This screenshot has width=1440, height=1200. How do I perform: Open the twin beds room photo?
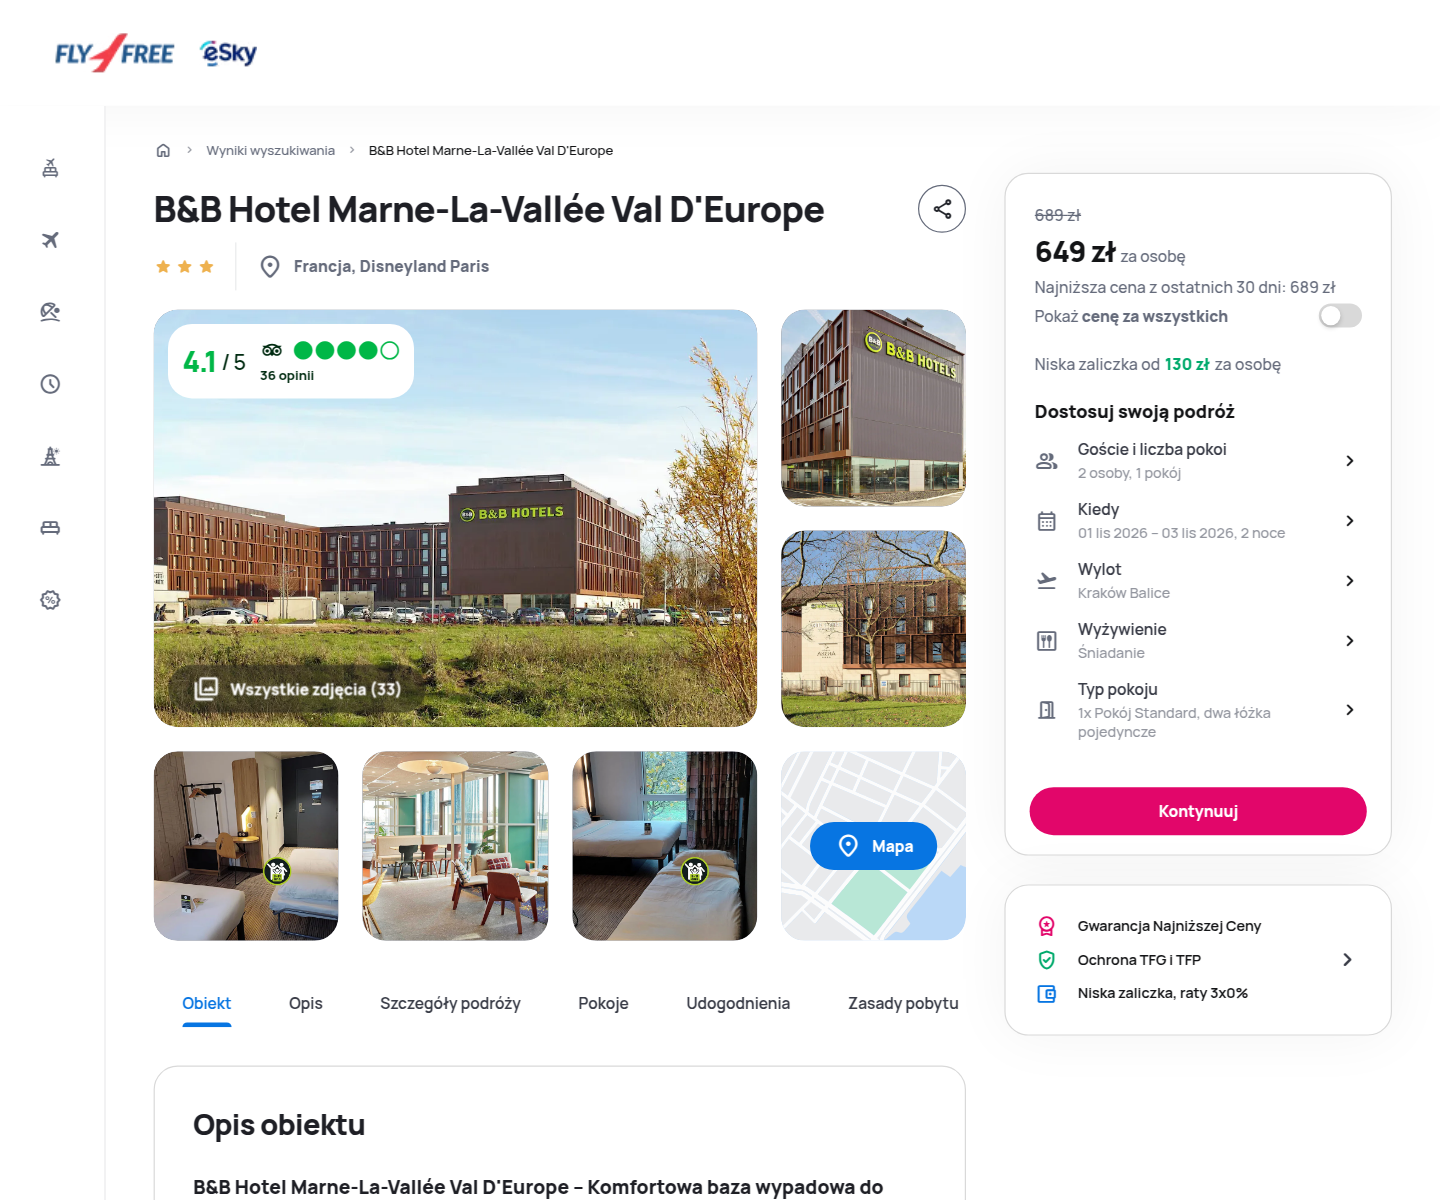click(x=665, y=846)
